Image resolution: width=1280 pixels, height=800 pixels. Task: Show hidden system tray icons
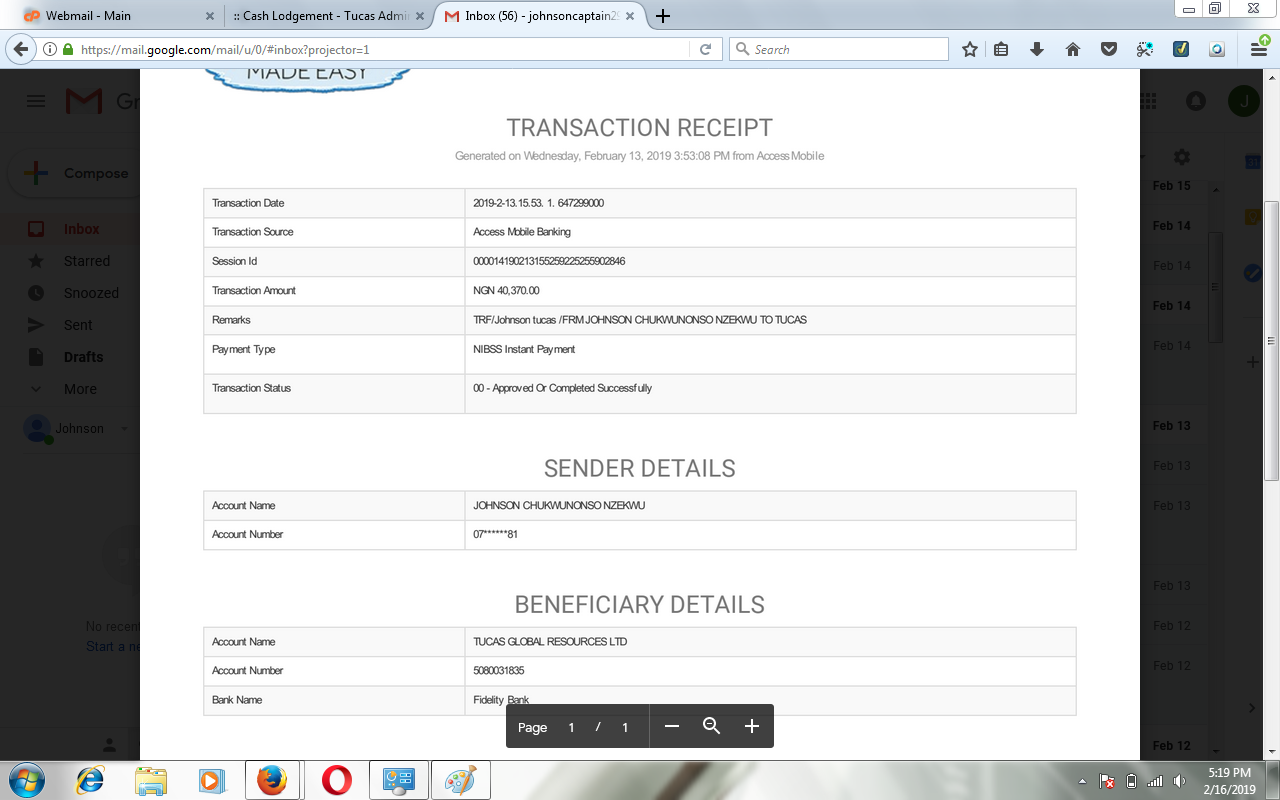point(1083,781)
